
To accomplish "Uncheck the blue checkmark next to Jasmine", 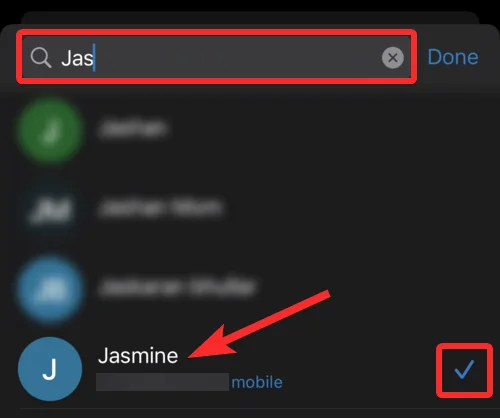I will [x=464, y=370].
